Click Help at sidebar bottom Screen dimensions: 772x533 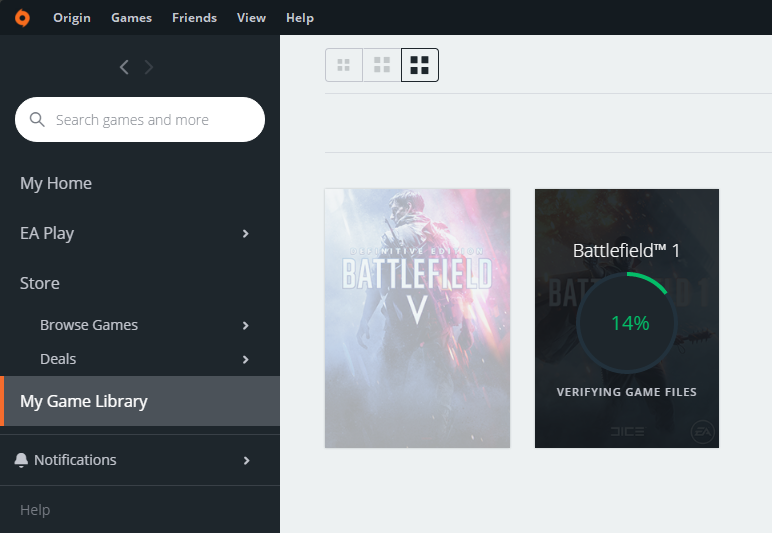pos(35,510)
